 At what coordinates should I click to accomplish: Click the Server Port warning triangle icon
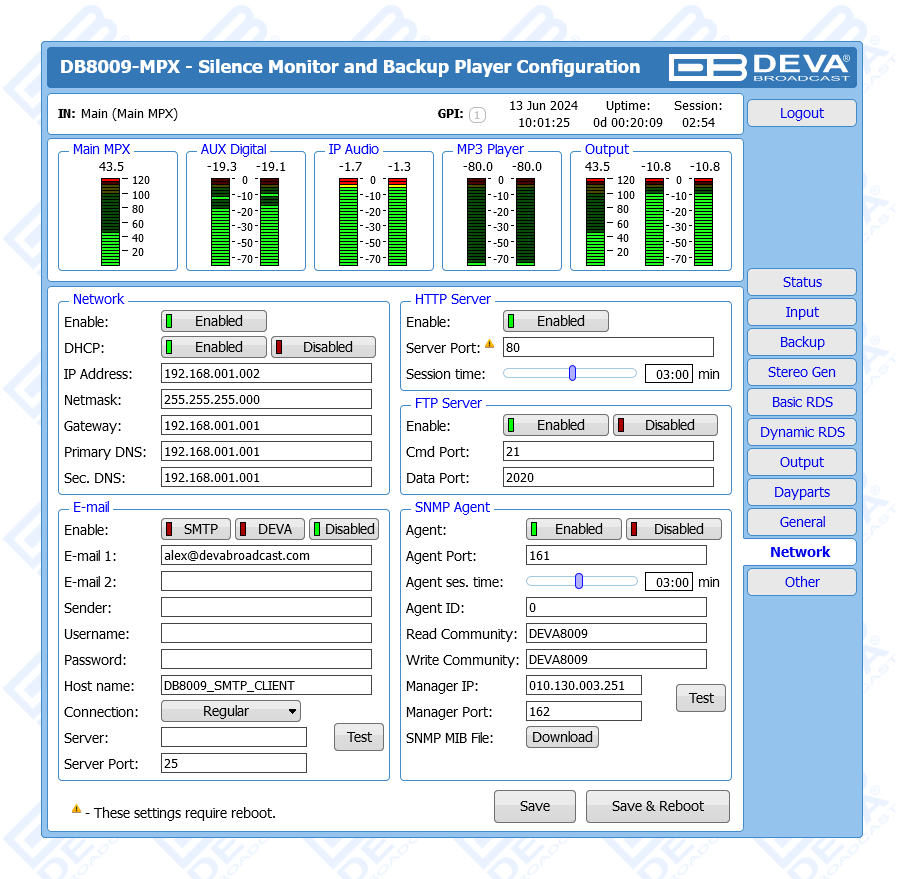490,344
